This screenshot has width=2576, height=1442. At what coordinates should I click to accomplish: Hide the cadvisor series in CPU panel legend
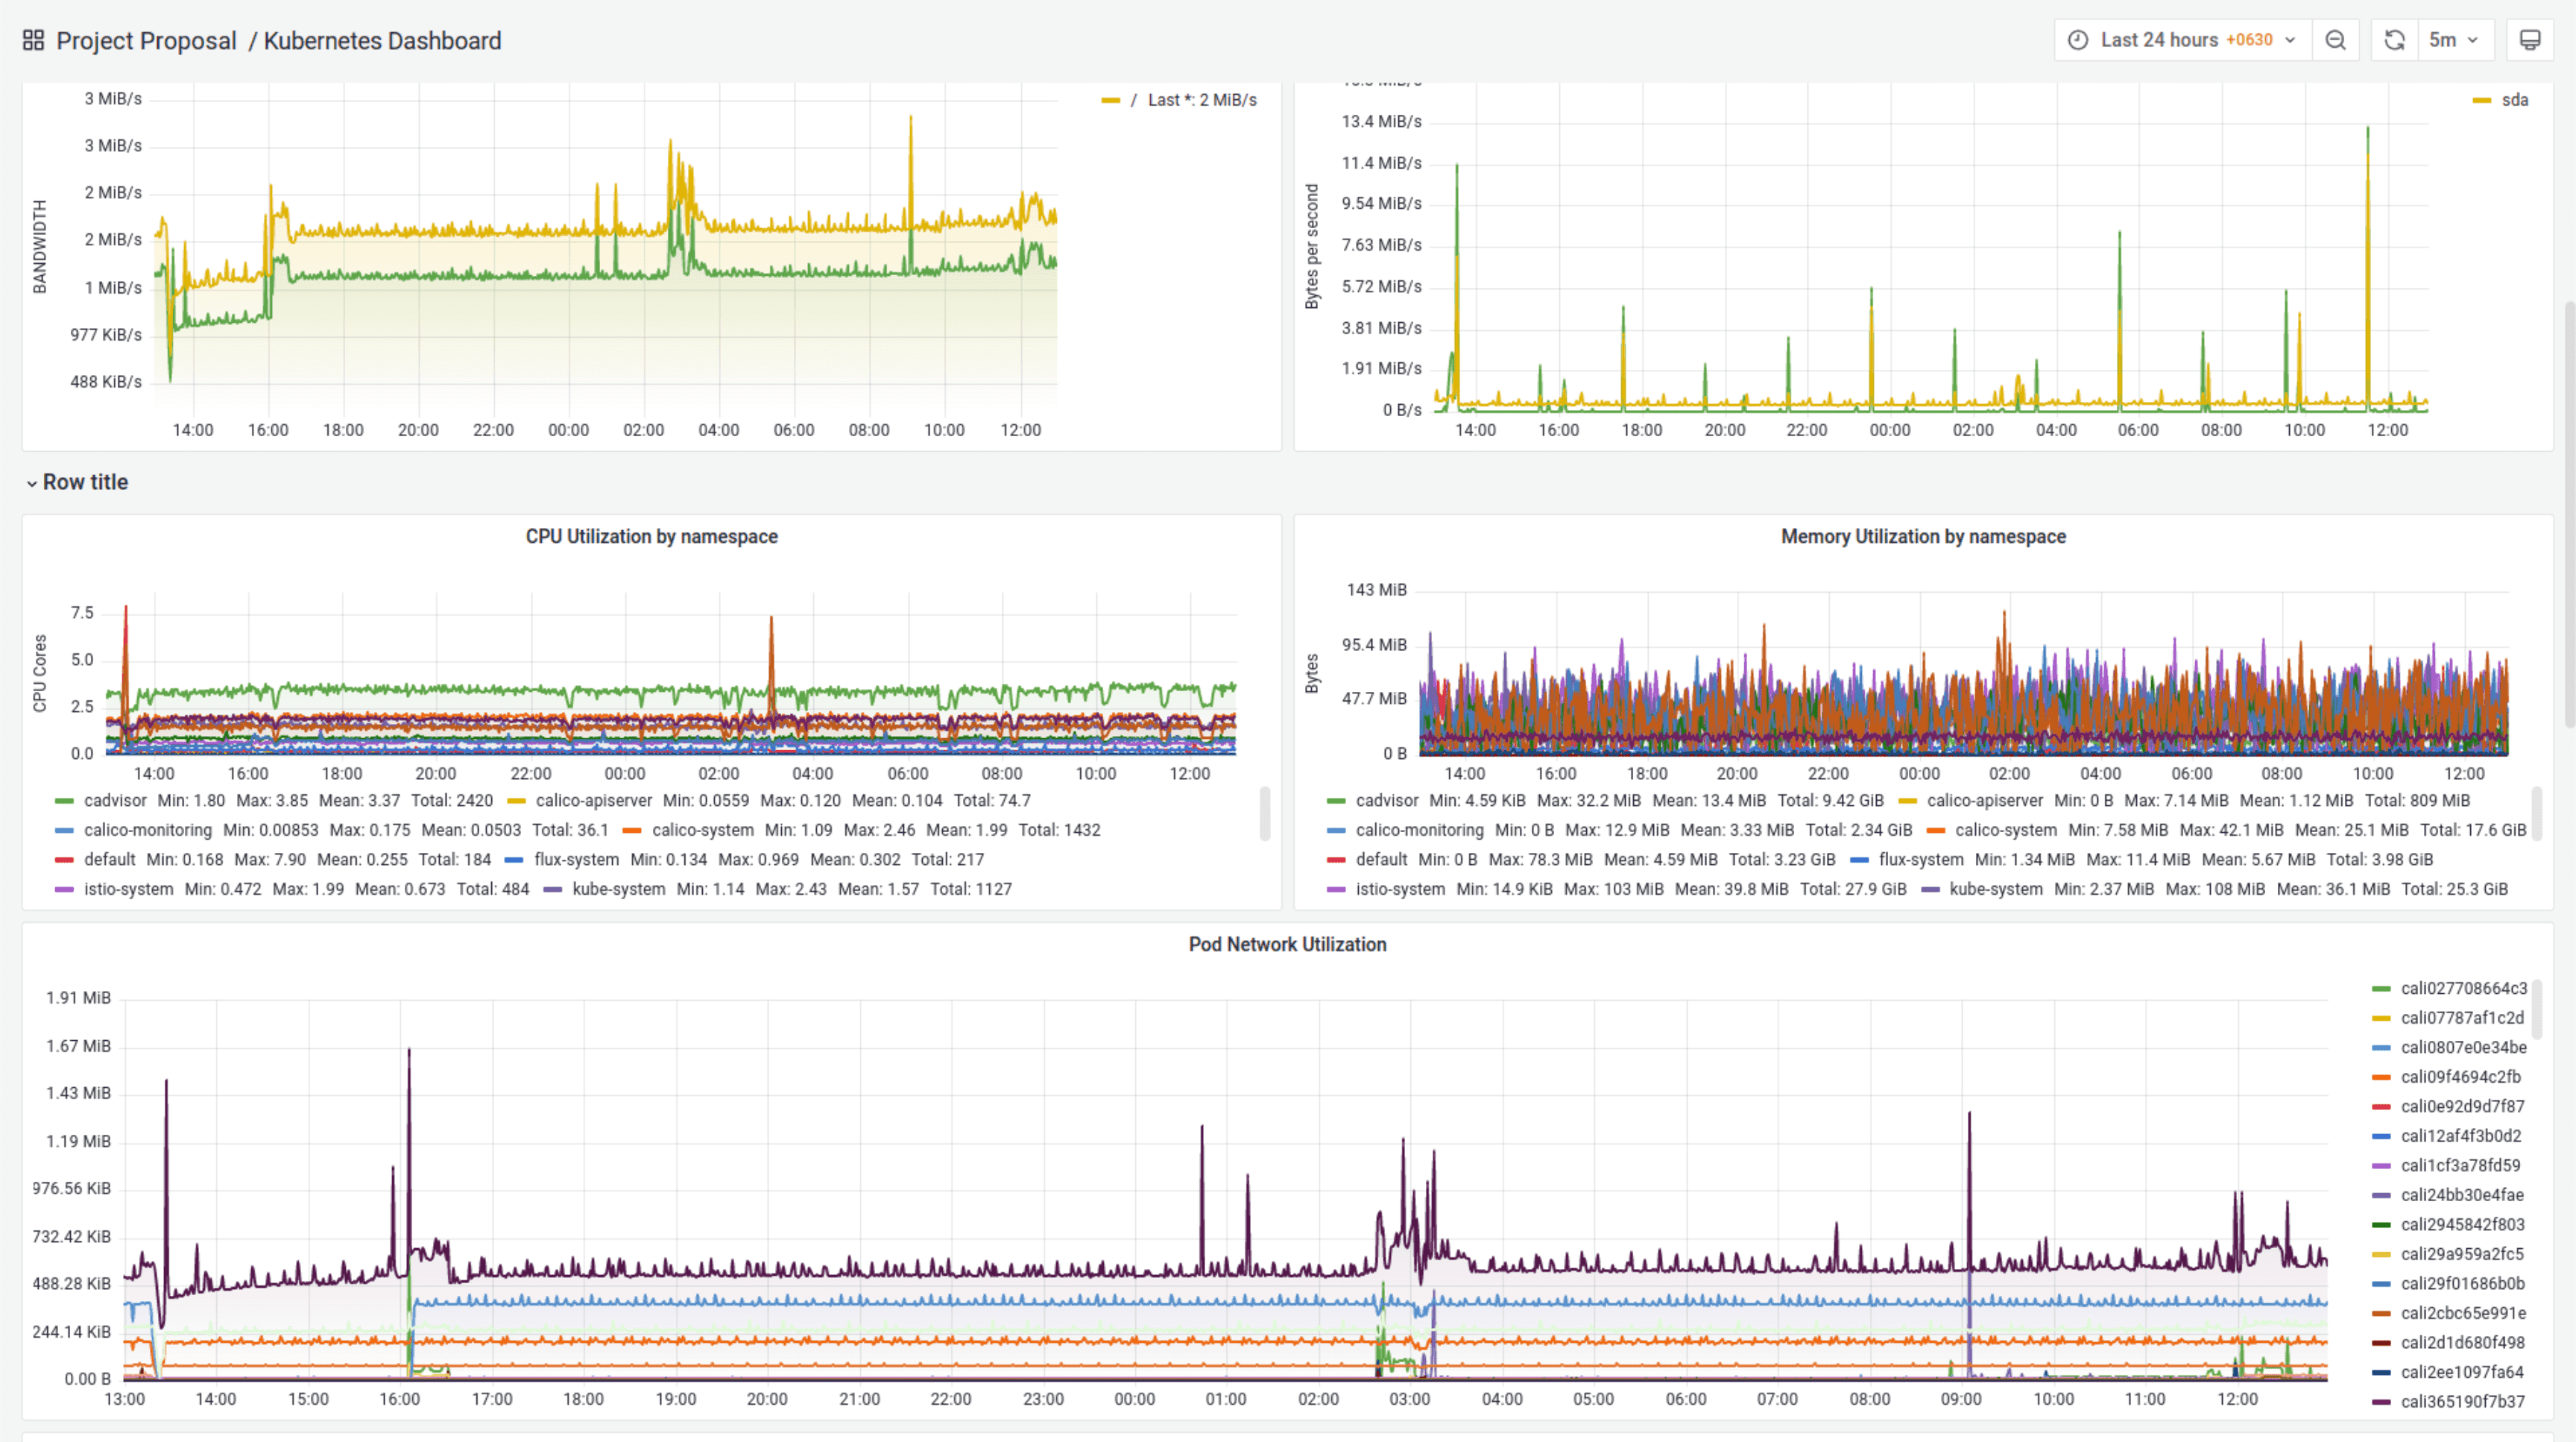[x=115, y=800]
